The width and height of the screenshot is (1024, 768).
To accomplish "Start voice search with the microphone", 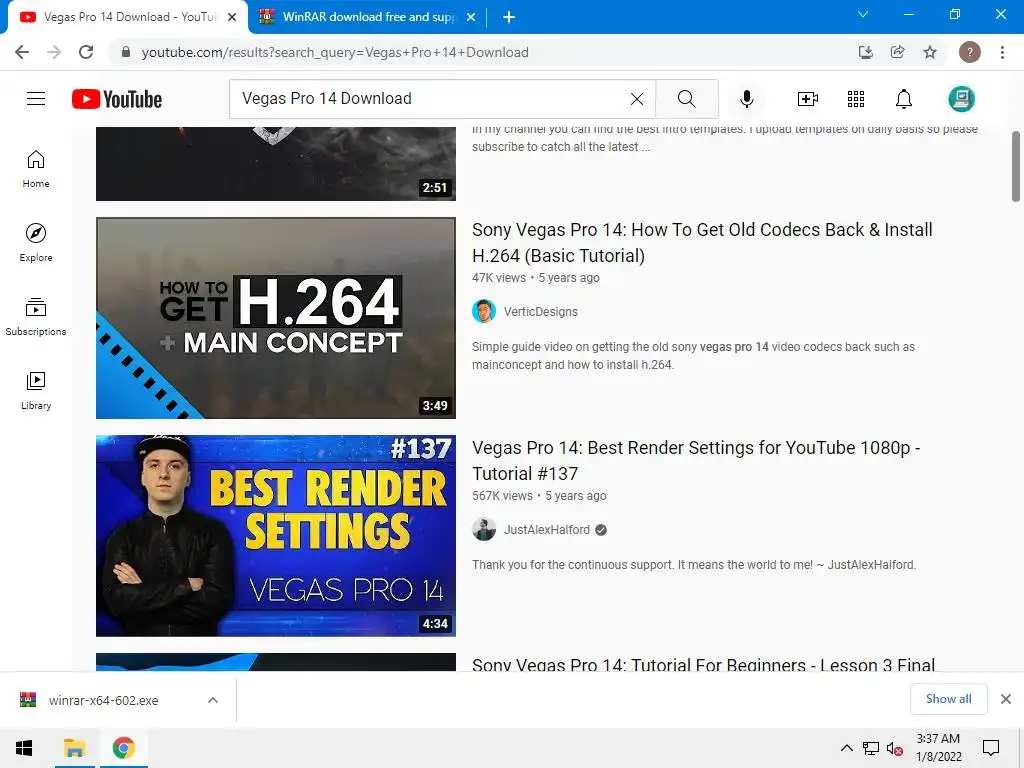I will [x=746, y=99].
